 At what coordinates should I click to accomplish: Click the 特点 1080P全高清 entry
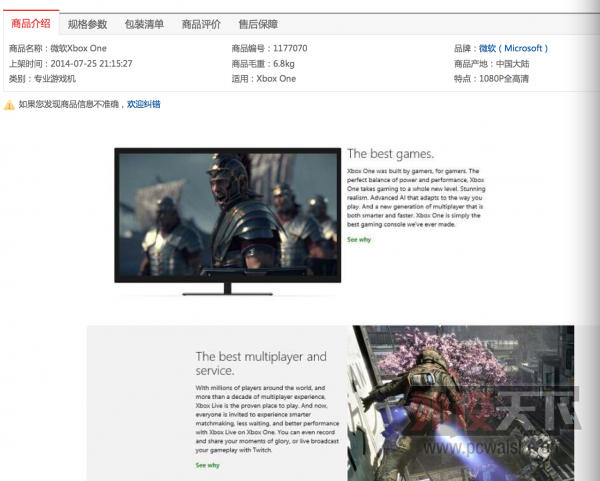click(491, 79)
